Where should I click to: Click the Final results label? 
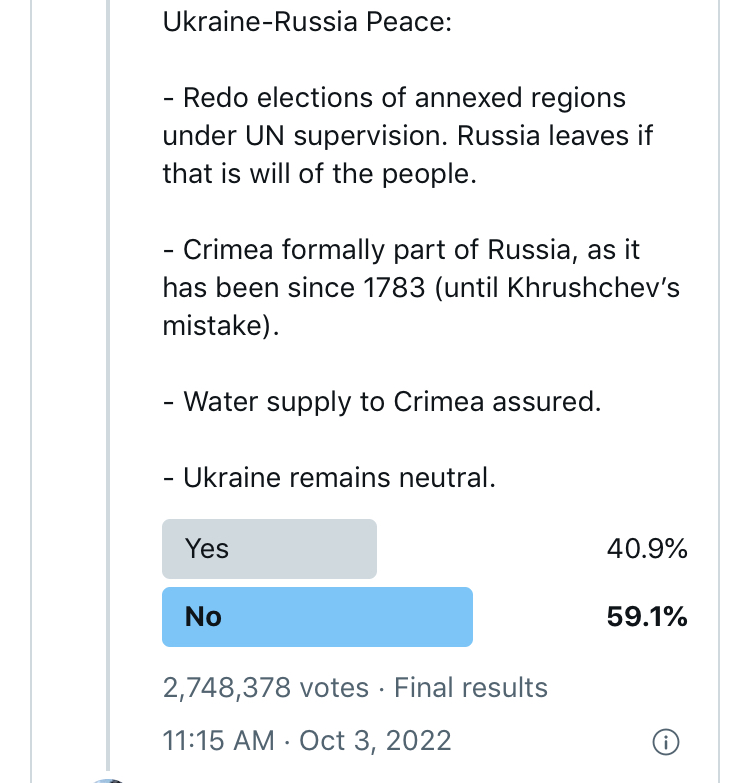point(471,688)
